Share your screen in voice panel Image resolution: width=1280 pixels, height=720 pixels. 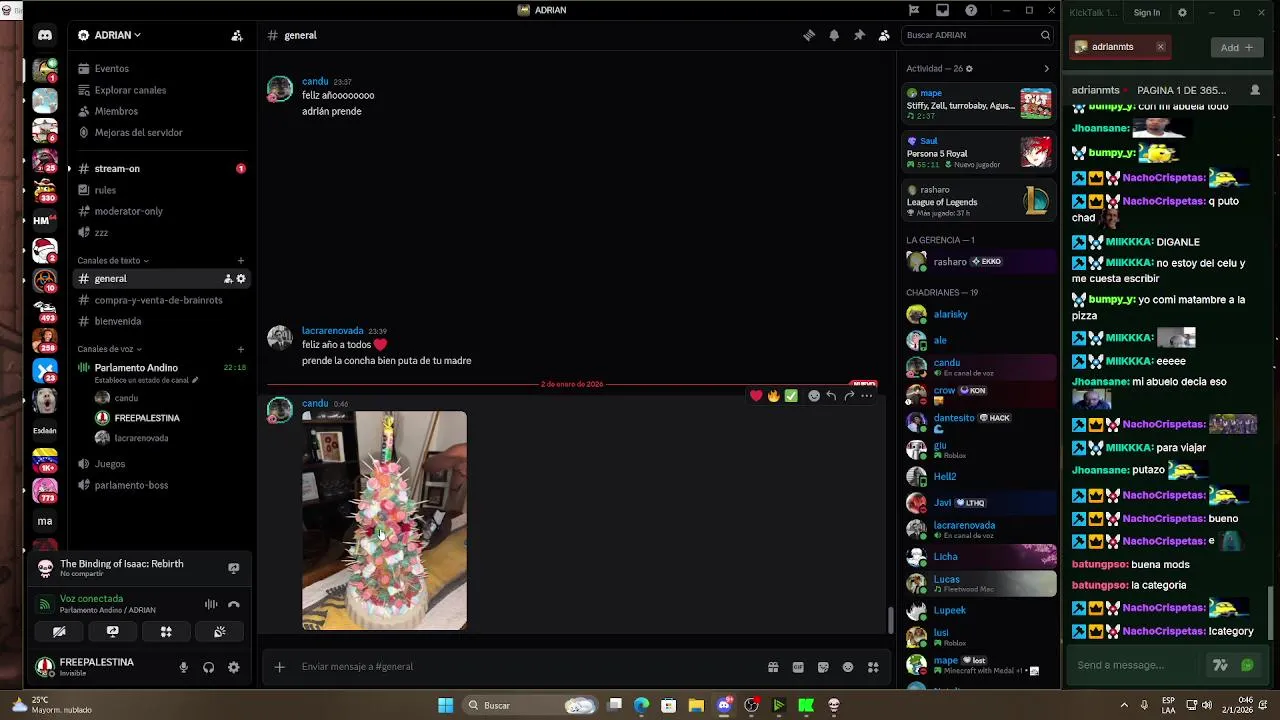113,632
